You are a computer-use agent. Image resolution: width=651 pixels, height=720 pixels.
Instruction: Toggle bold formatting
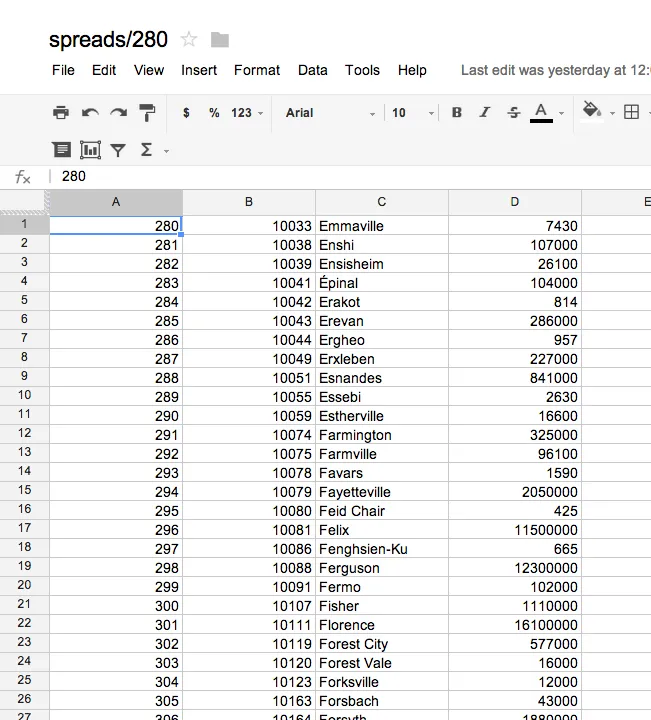point(456,112)
